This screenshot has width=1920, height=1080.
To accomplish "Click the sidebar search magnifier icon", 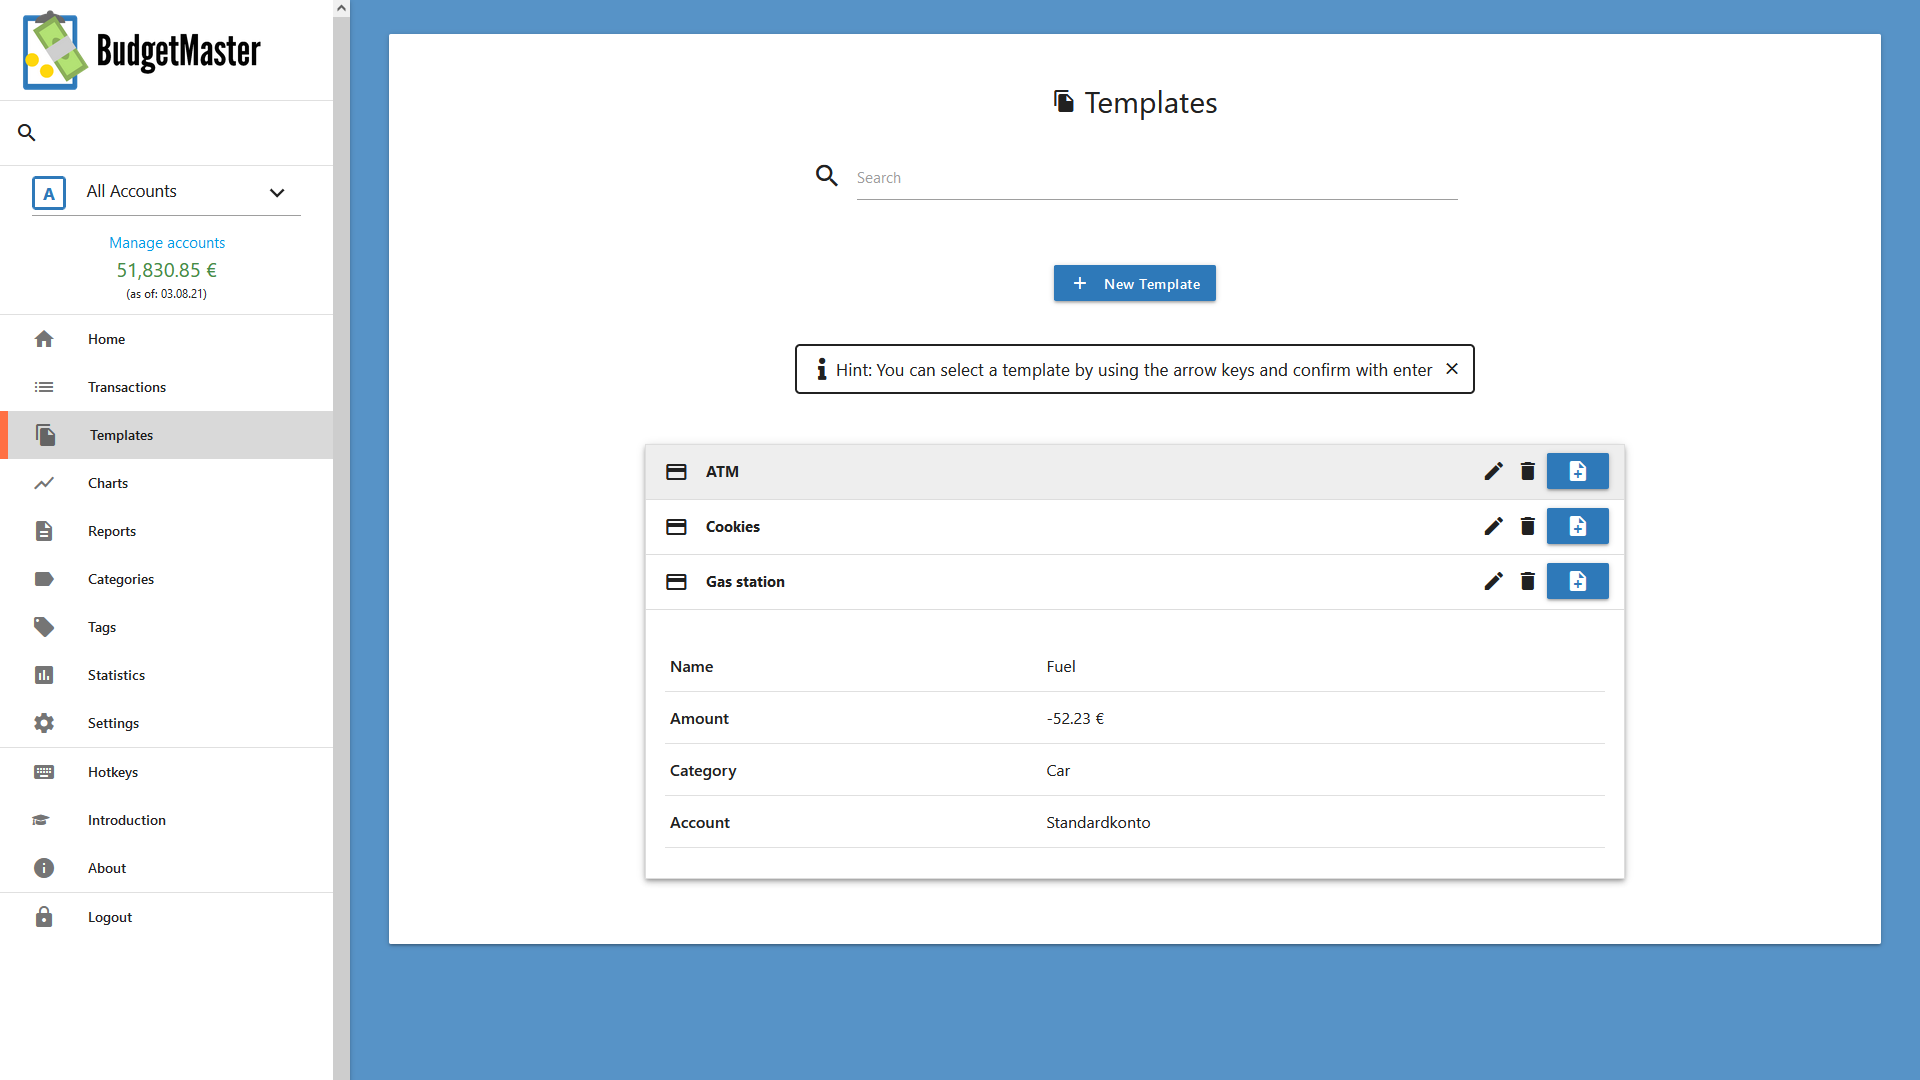I will pos(27,132).
